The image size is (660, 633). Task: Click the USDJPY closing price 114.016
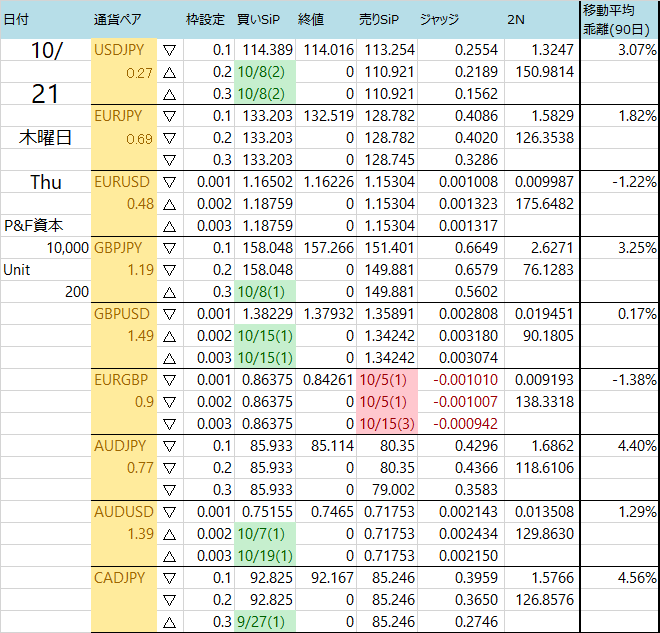pos(329,50)
